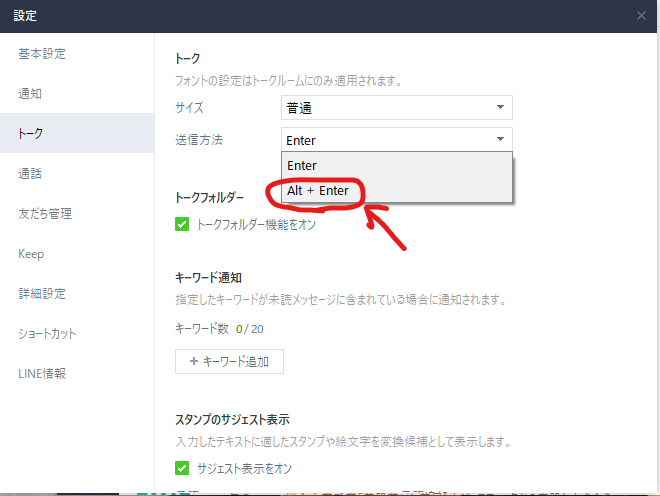The height and width of the screenshot is (496, 660).
Task: Switch to the Keep settings section
Action: pos(31,254)
